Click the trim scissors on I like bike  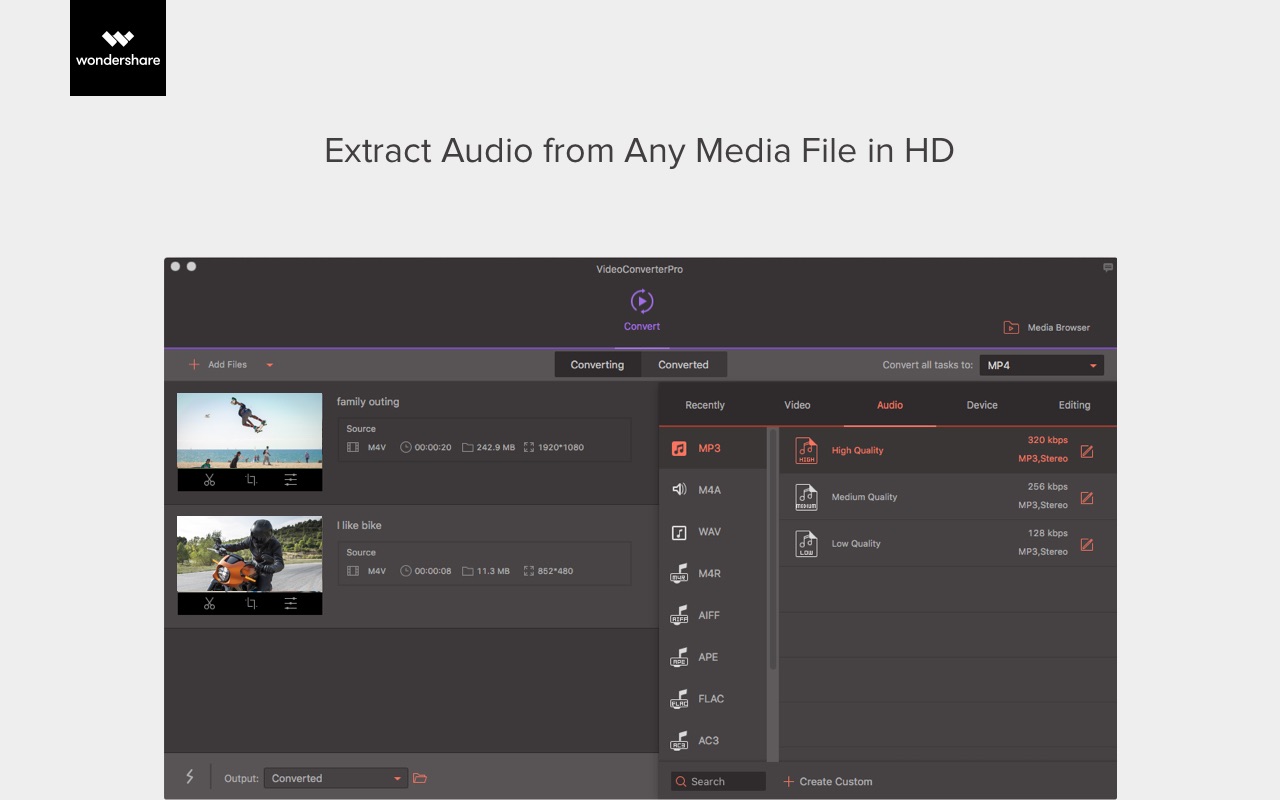click(209, 603)
